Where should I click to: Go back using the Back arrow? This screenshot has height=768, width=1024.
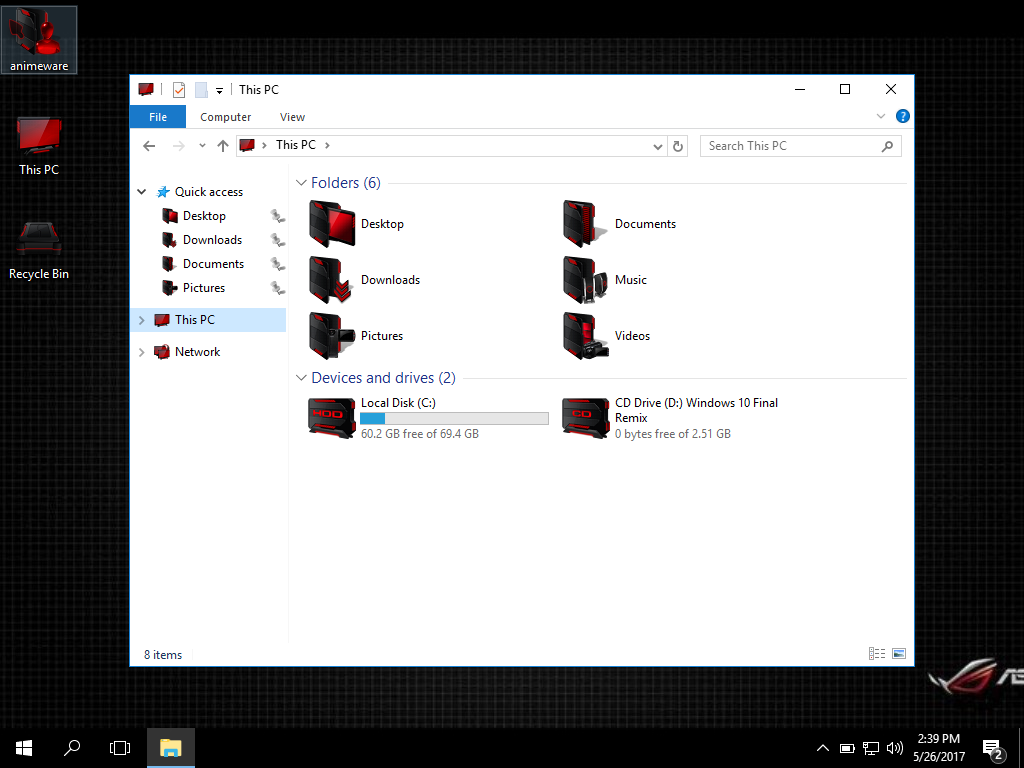[x=149, y=146]
